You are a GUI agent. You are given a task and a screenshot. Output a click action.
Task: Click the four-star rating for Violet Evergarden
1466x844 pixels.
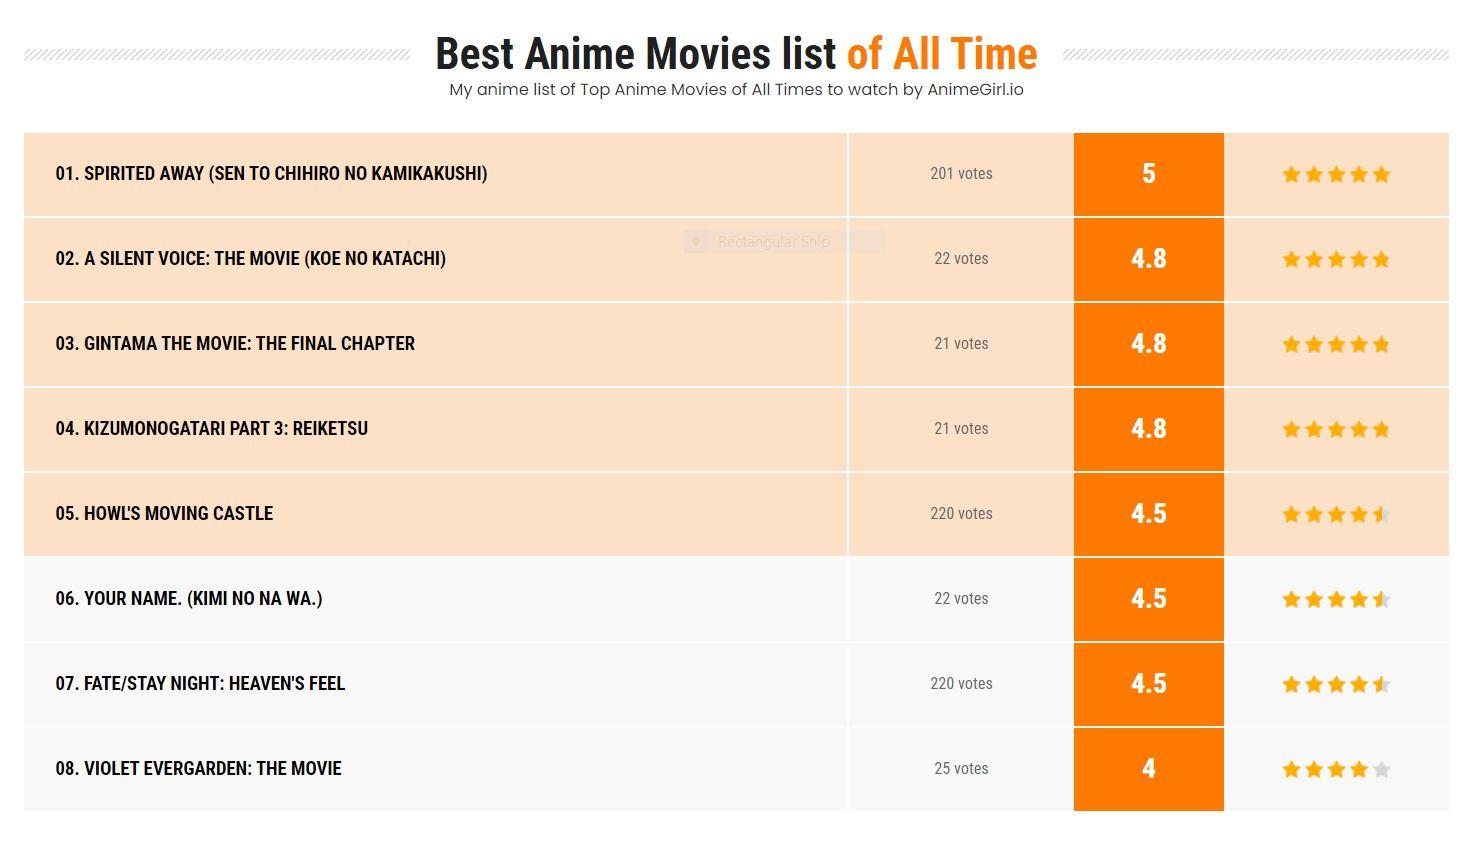click(1336, 769)
